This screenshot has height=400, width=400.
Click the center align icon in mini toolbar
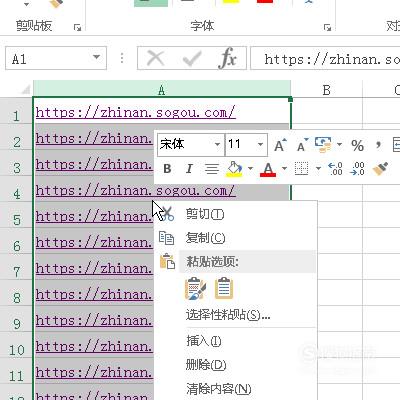[212, 169]
